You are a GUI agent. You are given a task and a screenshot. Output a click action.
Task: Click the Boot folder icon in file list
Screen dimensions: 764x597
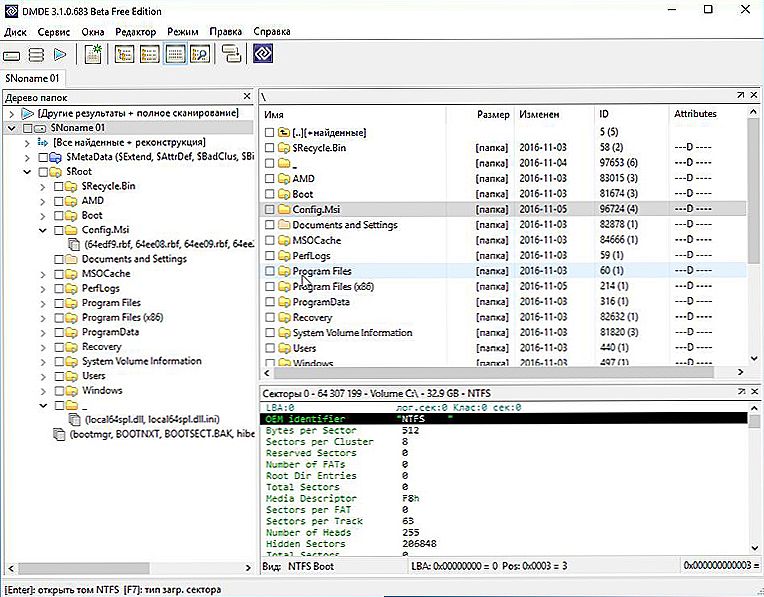284,194
